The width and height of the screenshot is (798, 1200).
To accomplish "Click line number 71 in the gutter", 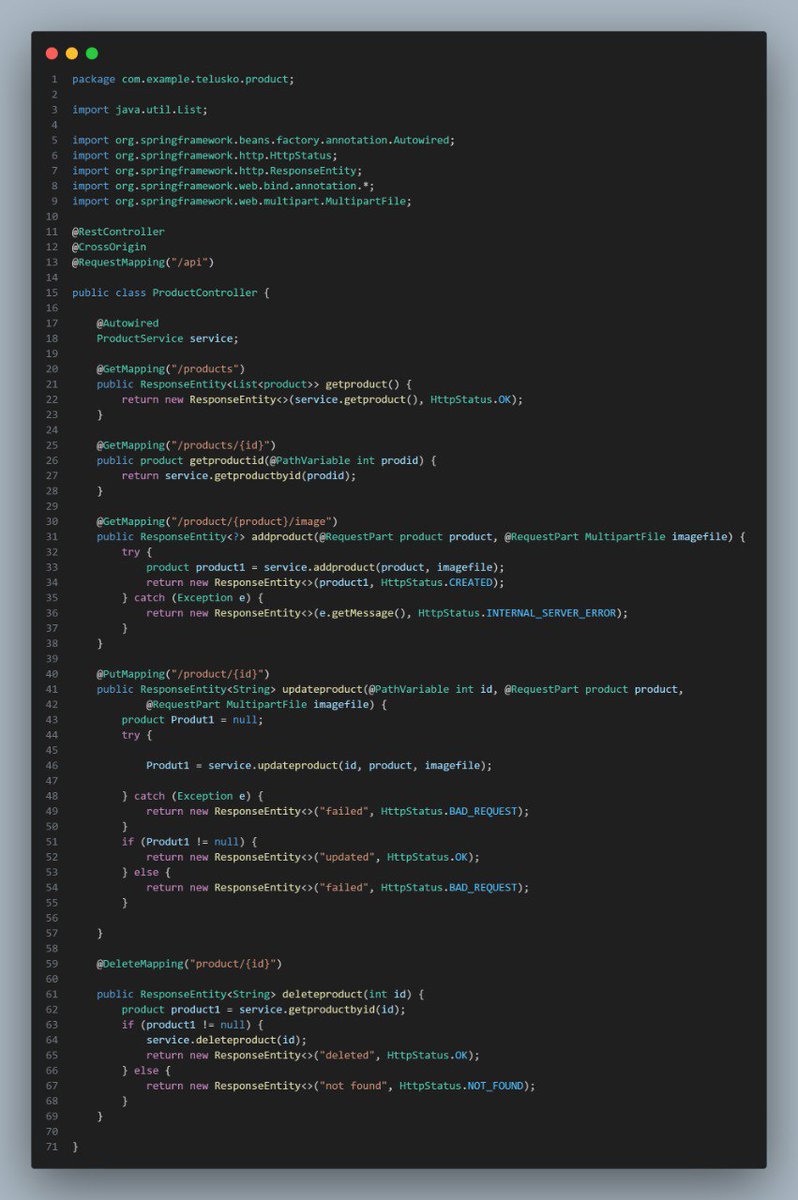I will [x=51, y=1147].
